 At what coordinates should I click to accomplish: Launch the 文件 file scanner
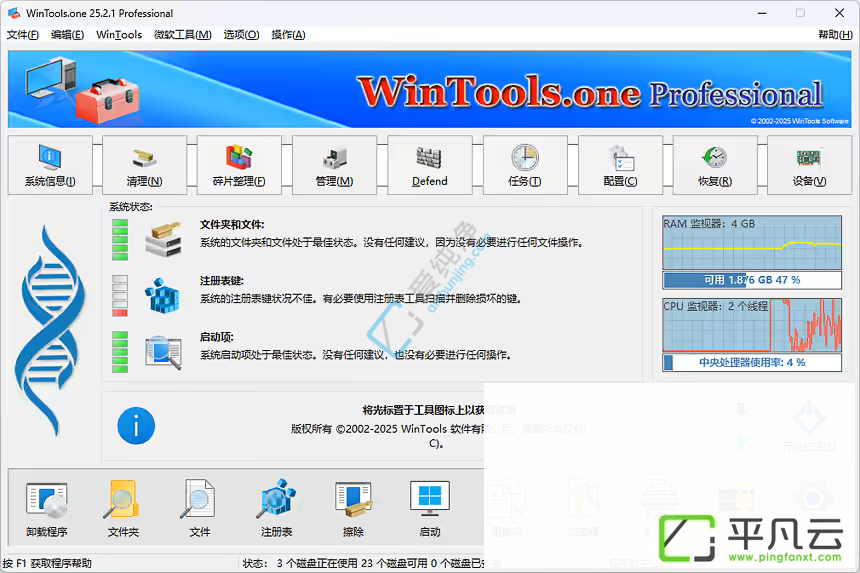(x=200, y=508)
